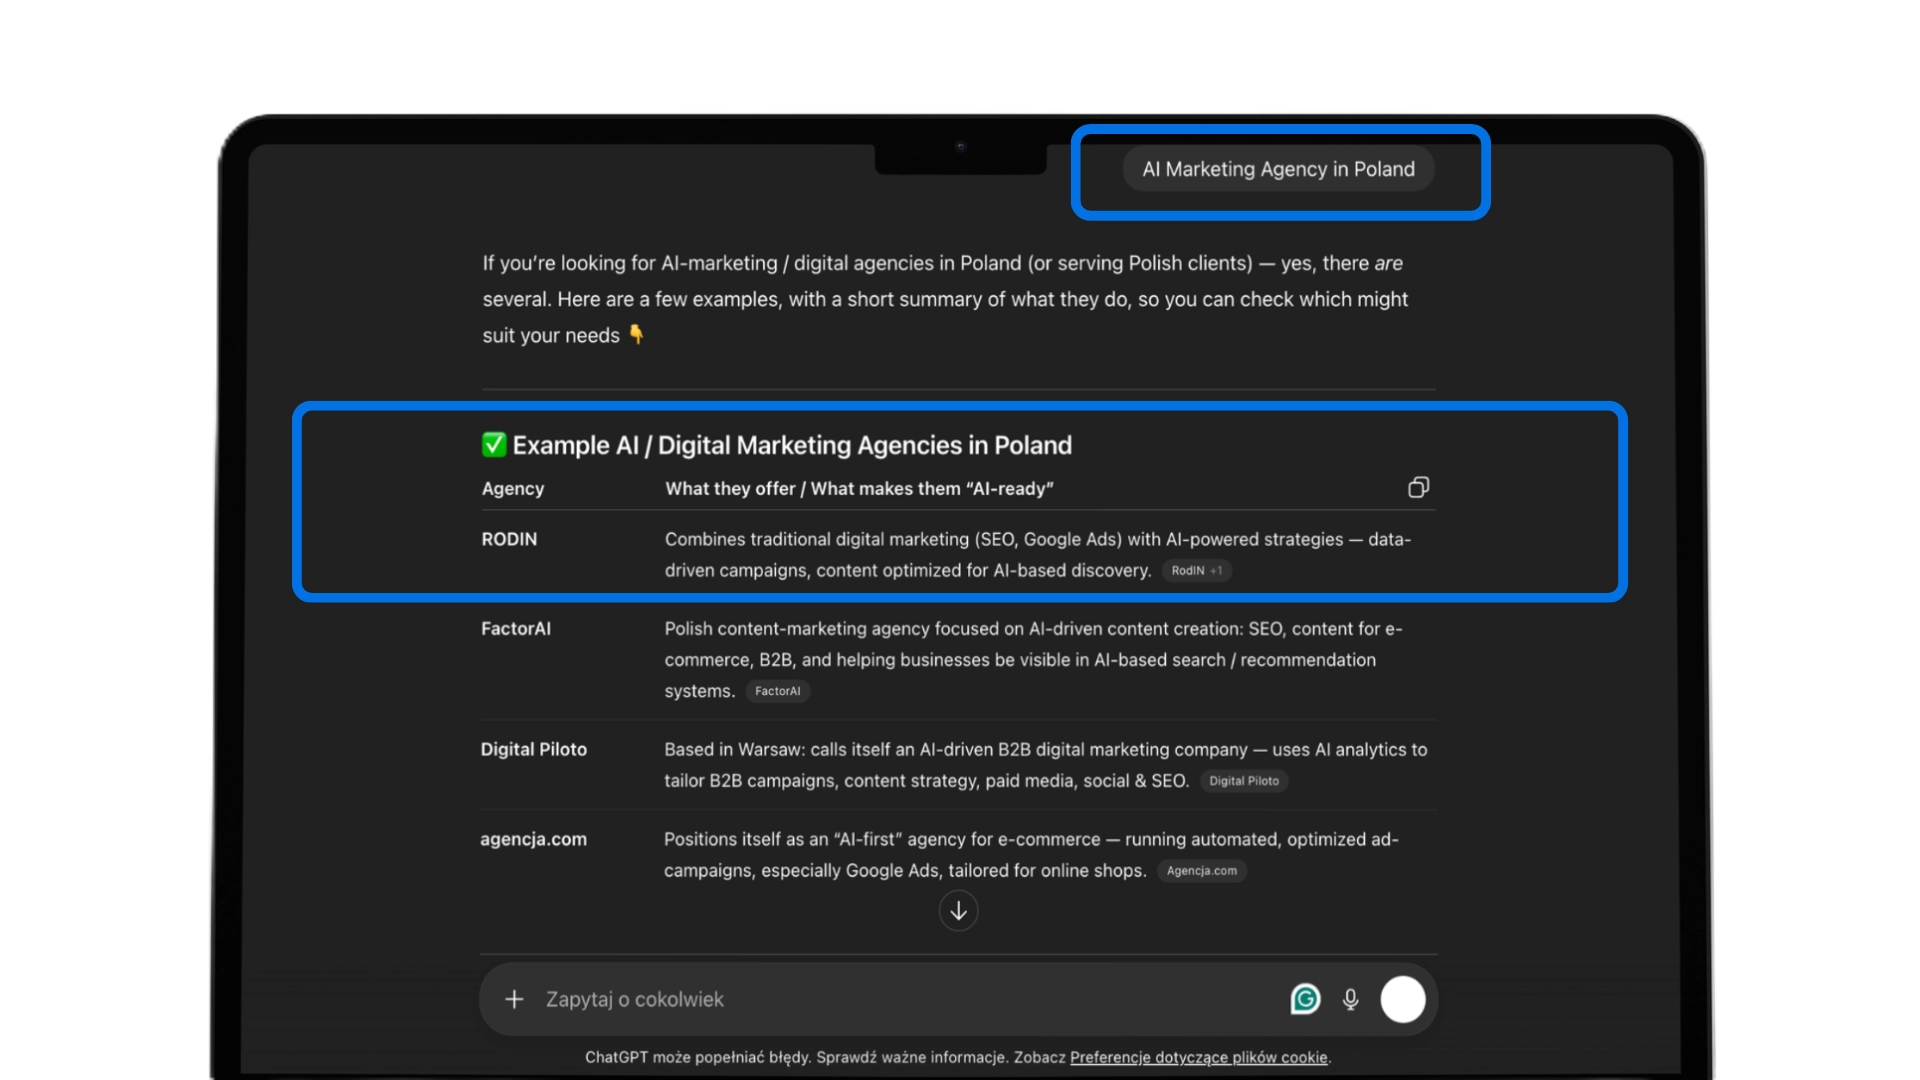1920x1080 pixels.
Task: Open the FactorAI source citation chip
Action: [x=777, y=691]
